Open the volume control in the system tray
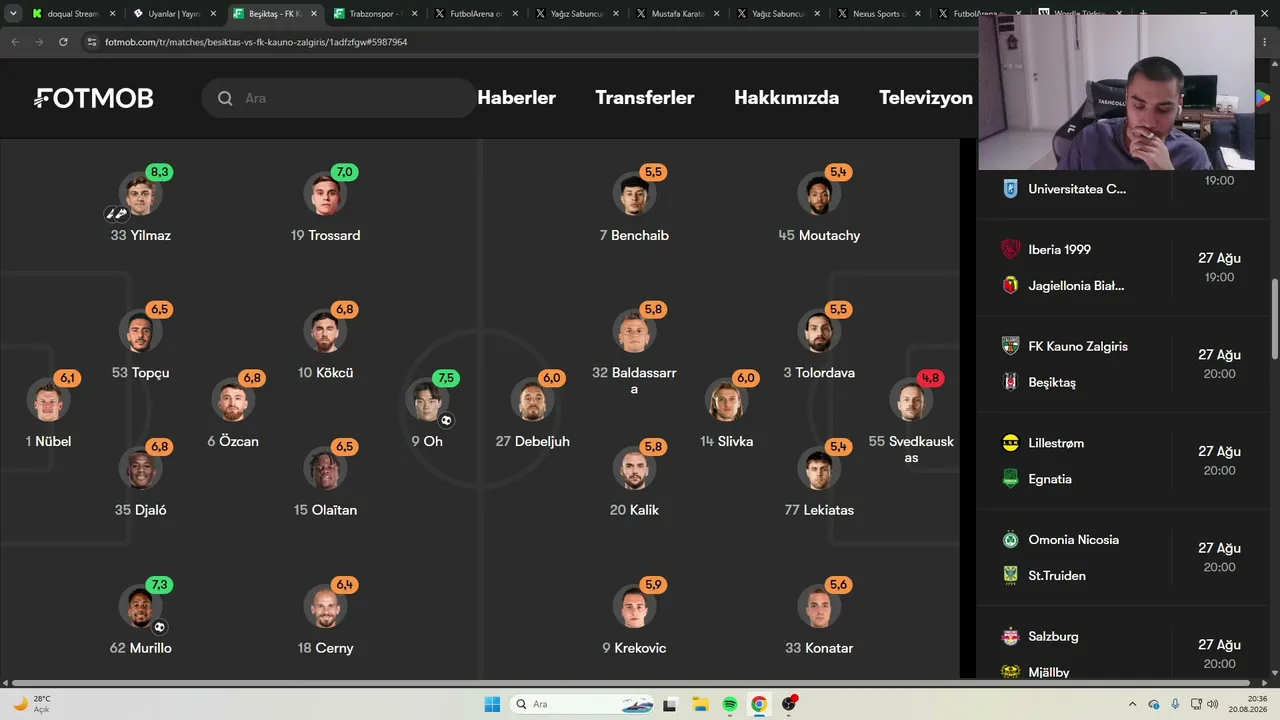The width and height of the screenshot is (1280, 720). point(1213,704)
